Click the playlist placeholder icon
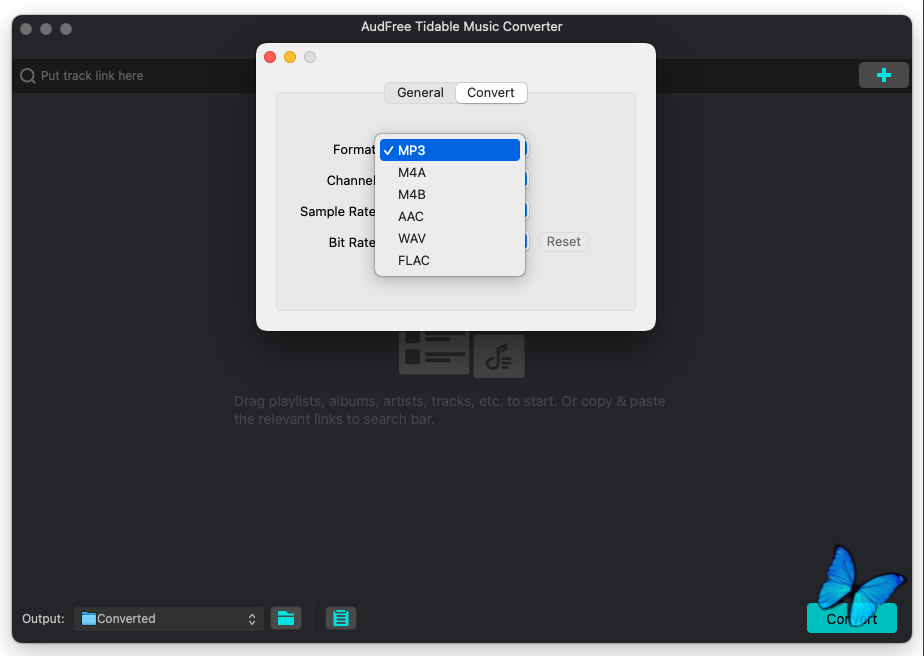 click(x=433, y=352)
